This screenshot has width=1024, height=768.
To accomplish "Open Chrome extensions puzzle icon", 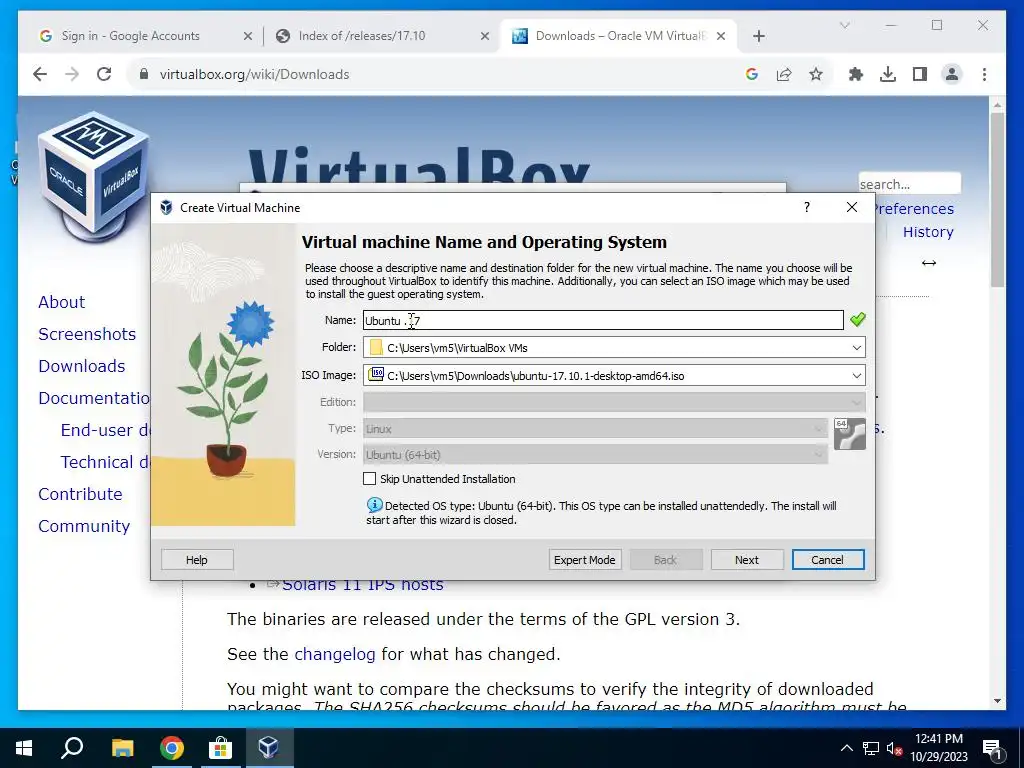I will tap(856, 74).
